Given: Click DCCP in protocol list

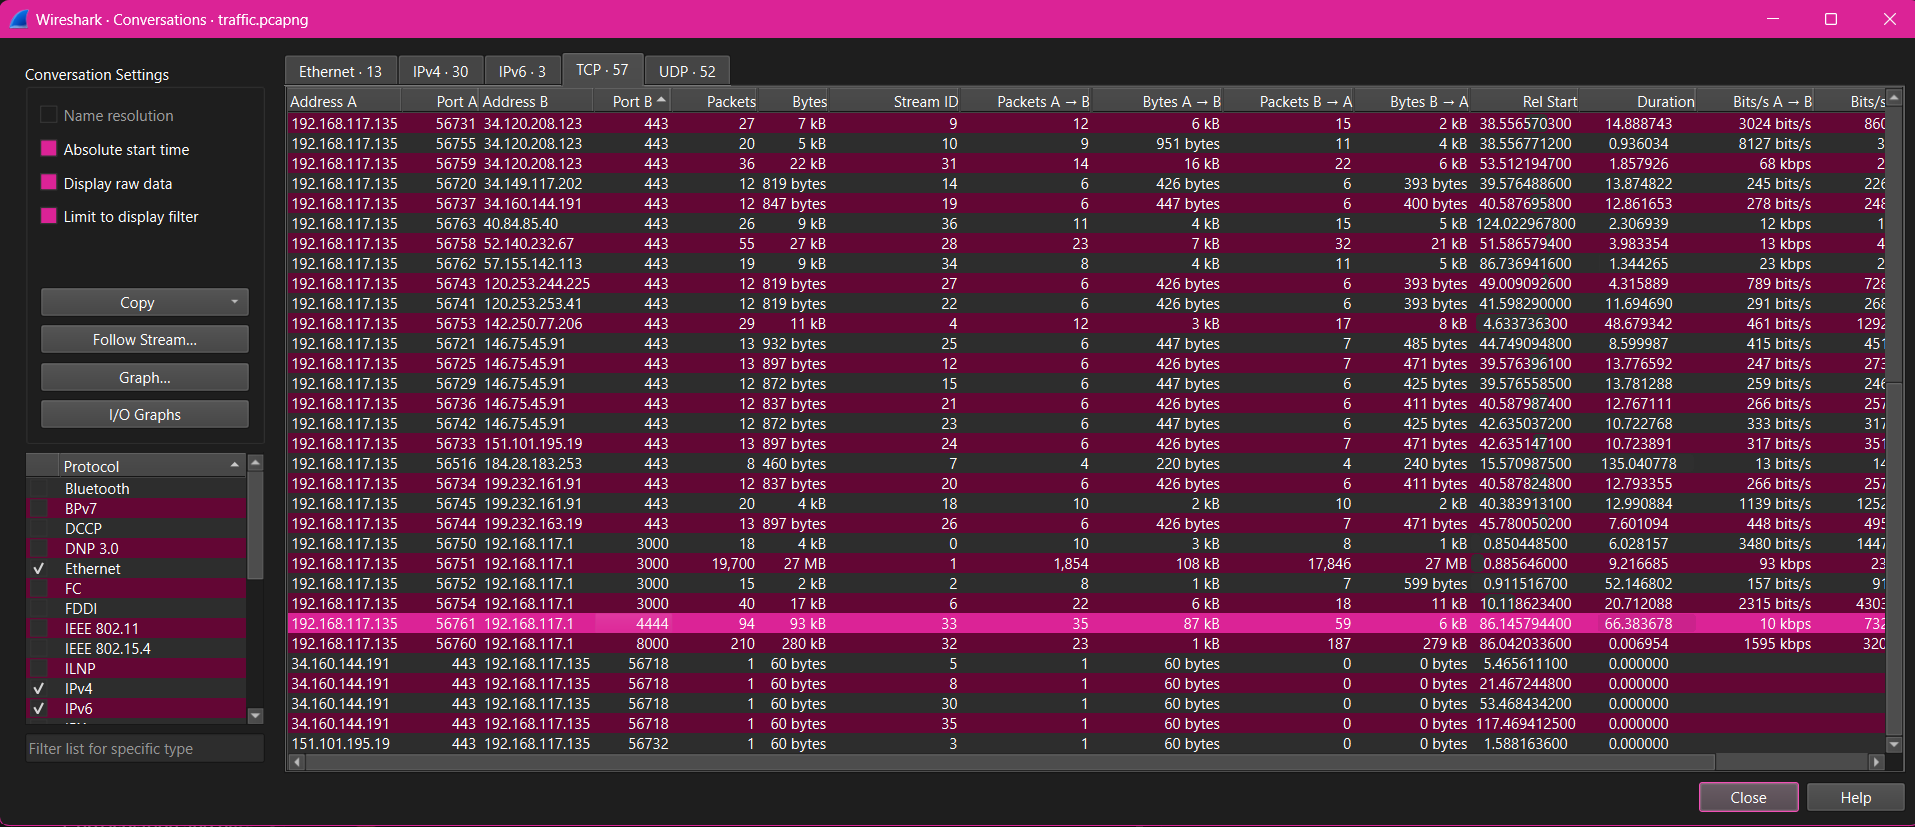Looking at the screenshot, I should [x=83, y=528].
